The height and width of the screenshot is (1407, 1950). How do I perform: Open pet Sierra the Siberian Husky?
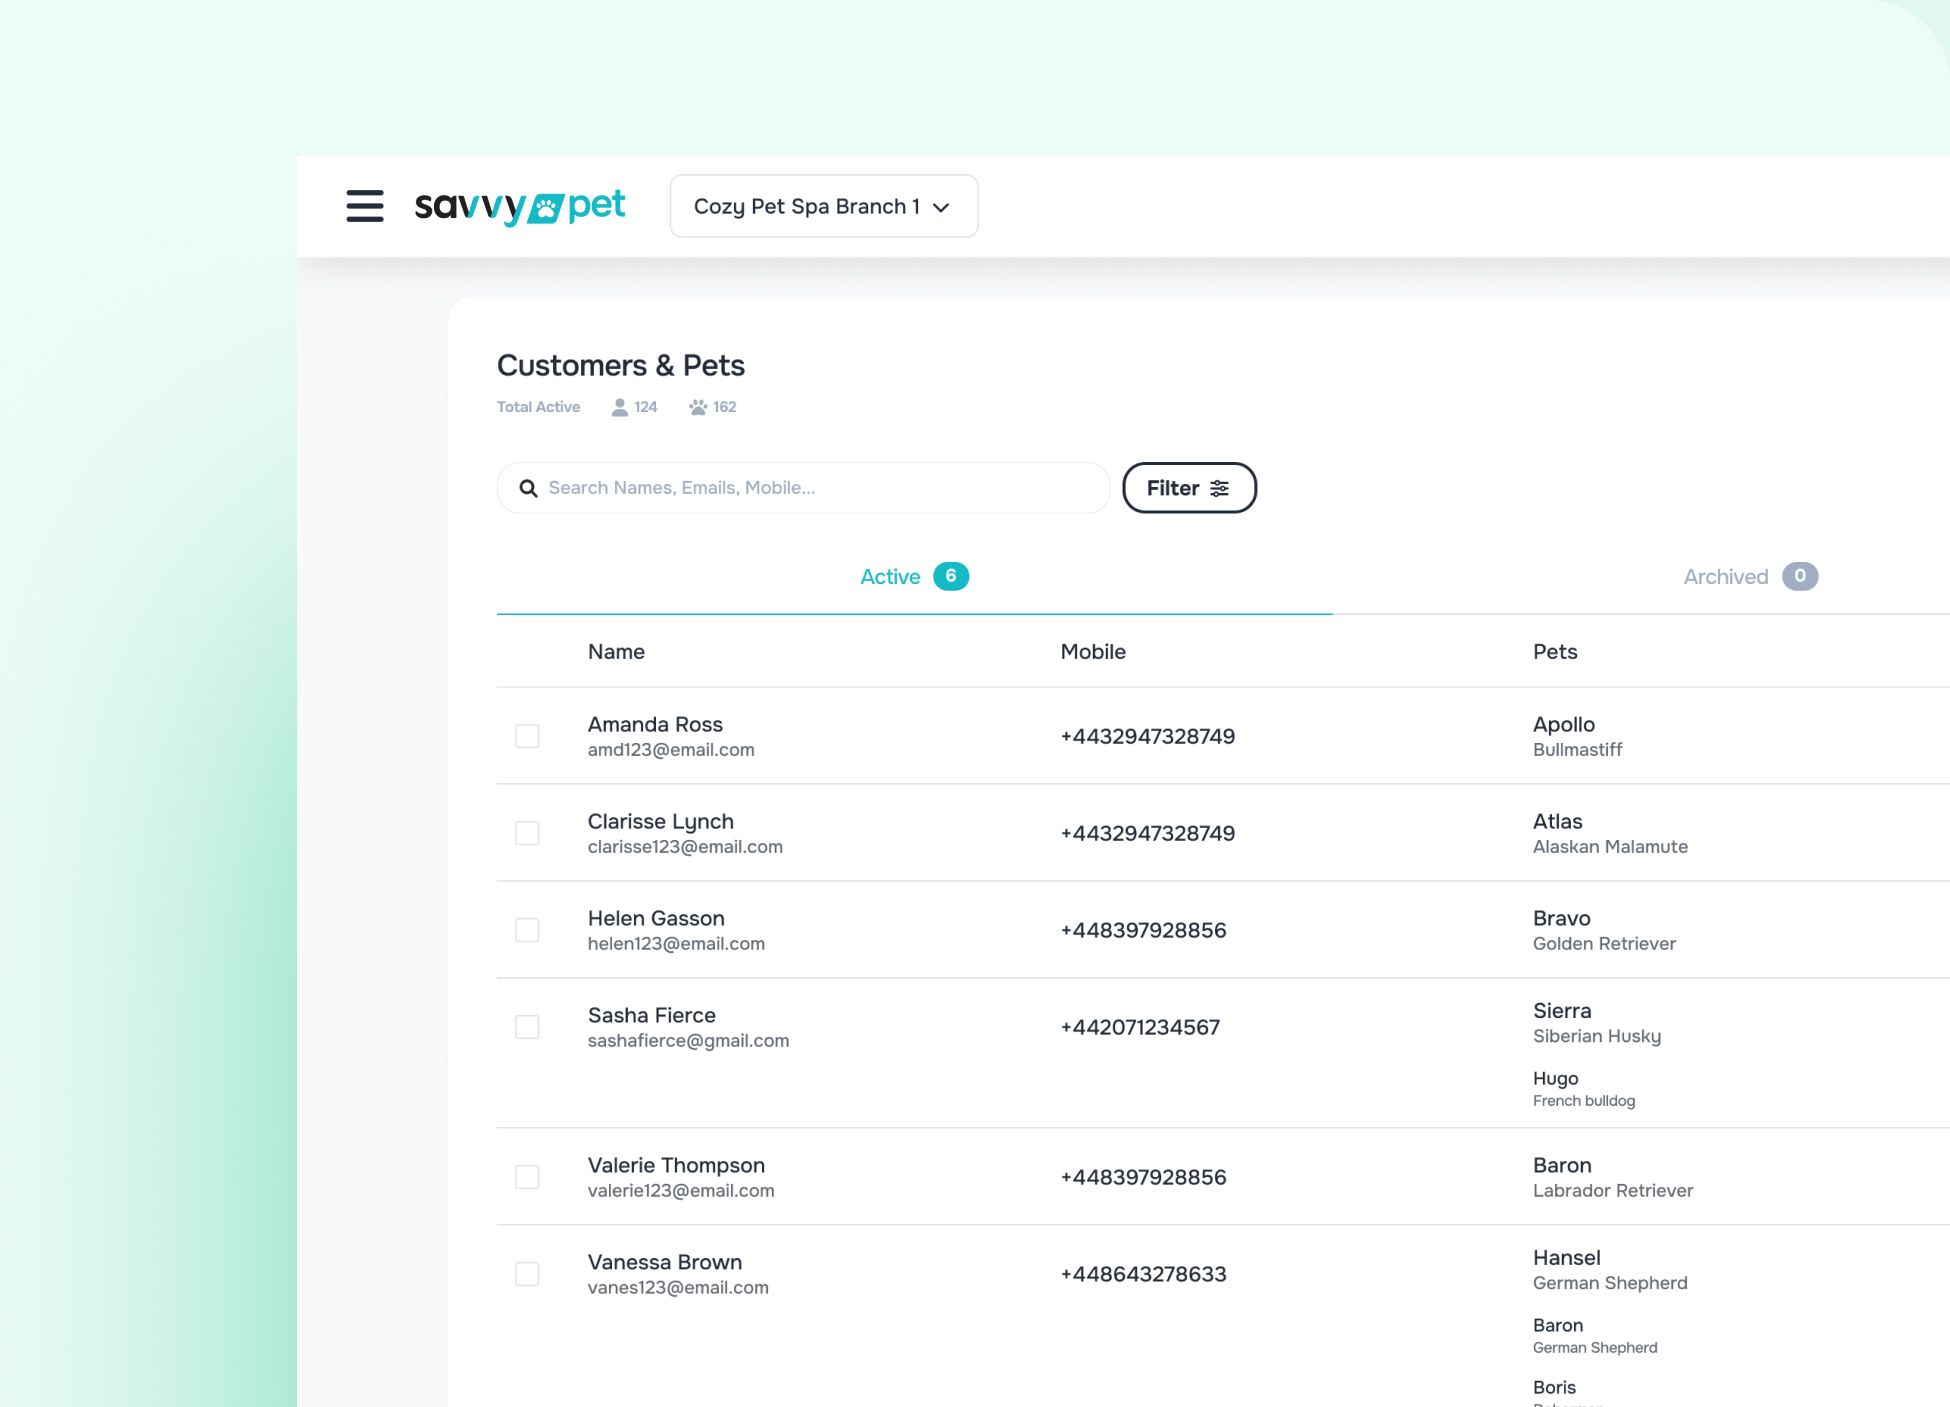1597,1023
